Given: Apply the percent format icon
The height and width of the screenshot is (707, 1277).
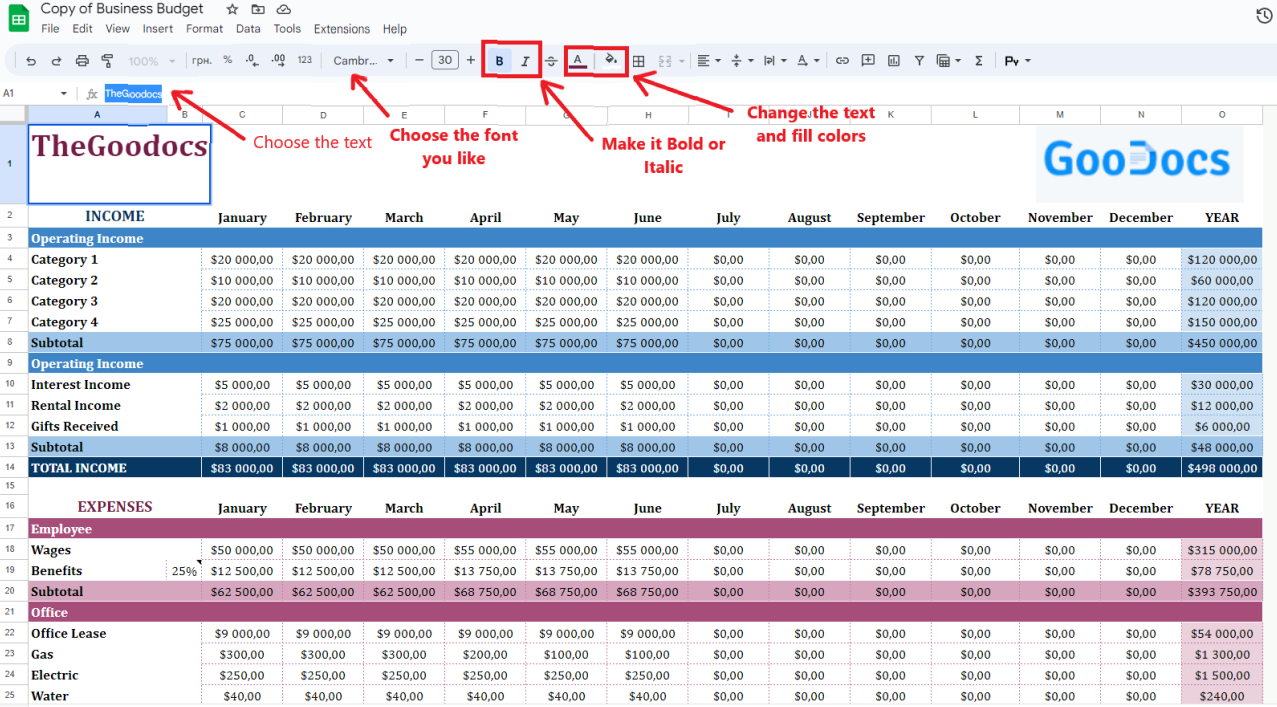Looking at the screenshot, I should point(227,60).
